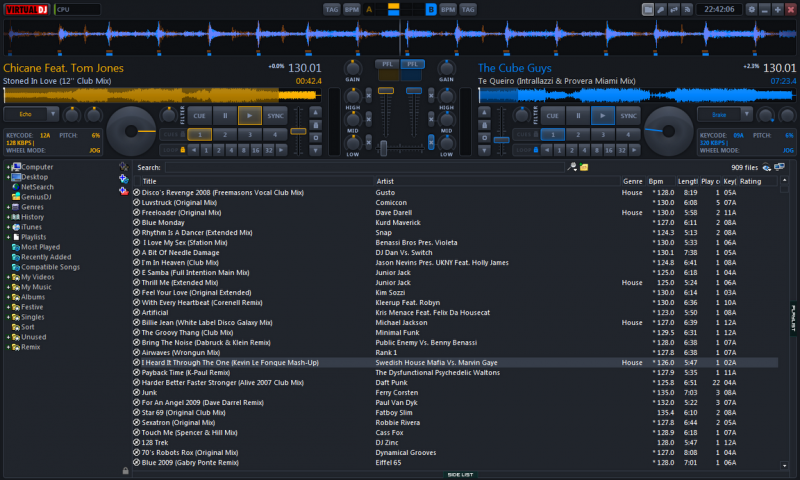Viewport: 800px width, 480px height.
Task: Kill deck A HIGH EQ band
Action: click(368, 95)
